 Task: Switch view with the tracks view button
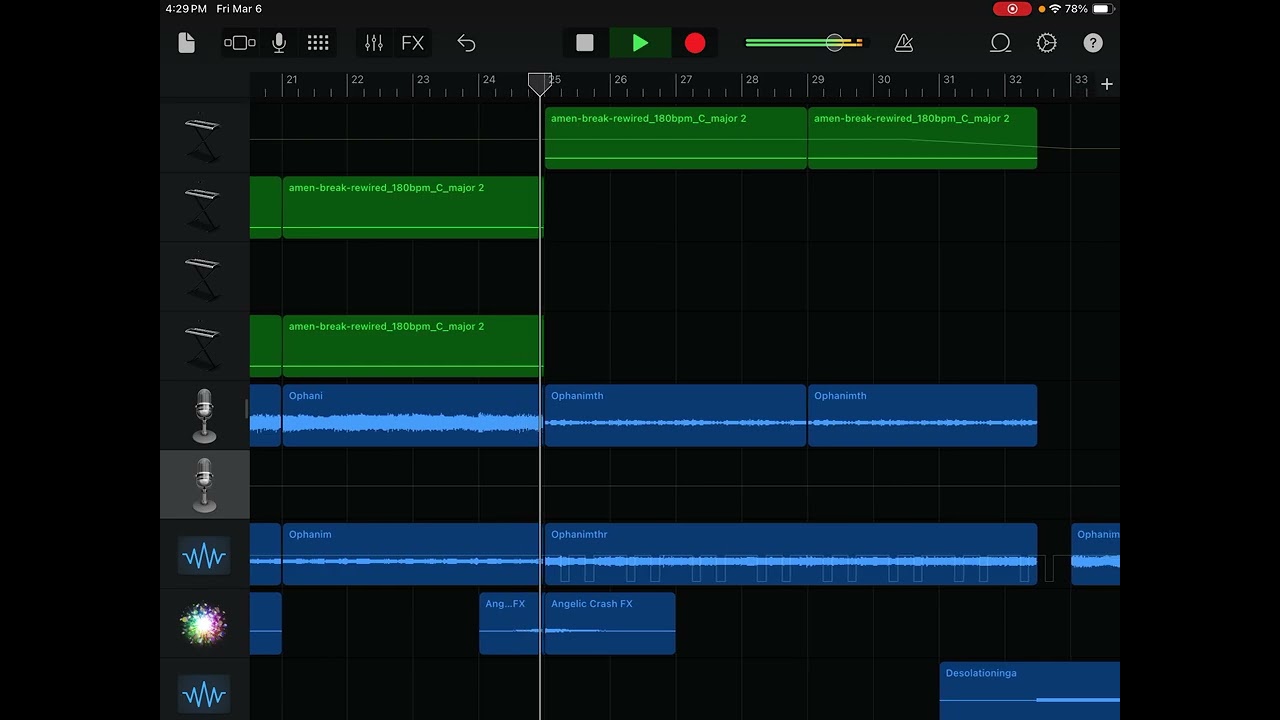coord(240,43)
